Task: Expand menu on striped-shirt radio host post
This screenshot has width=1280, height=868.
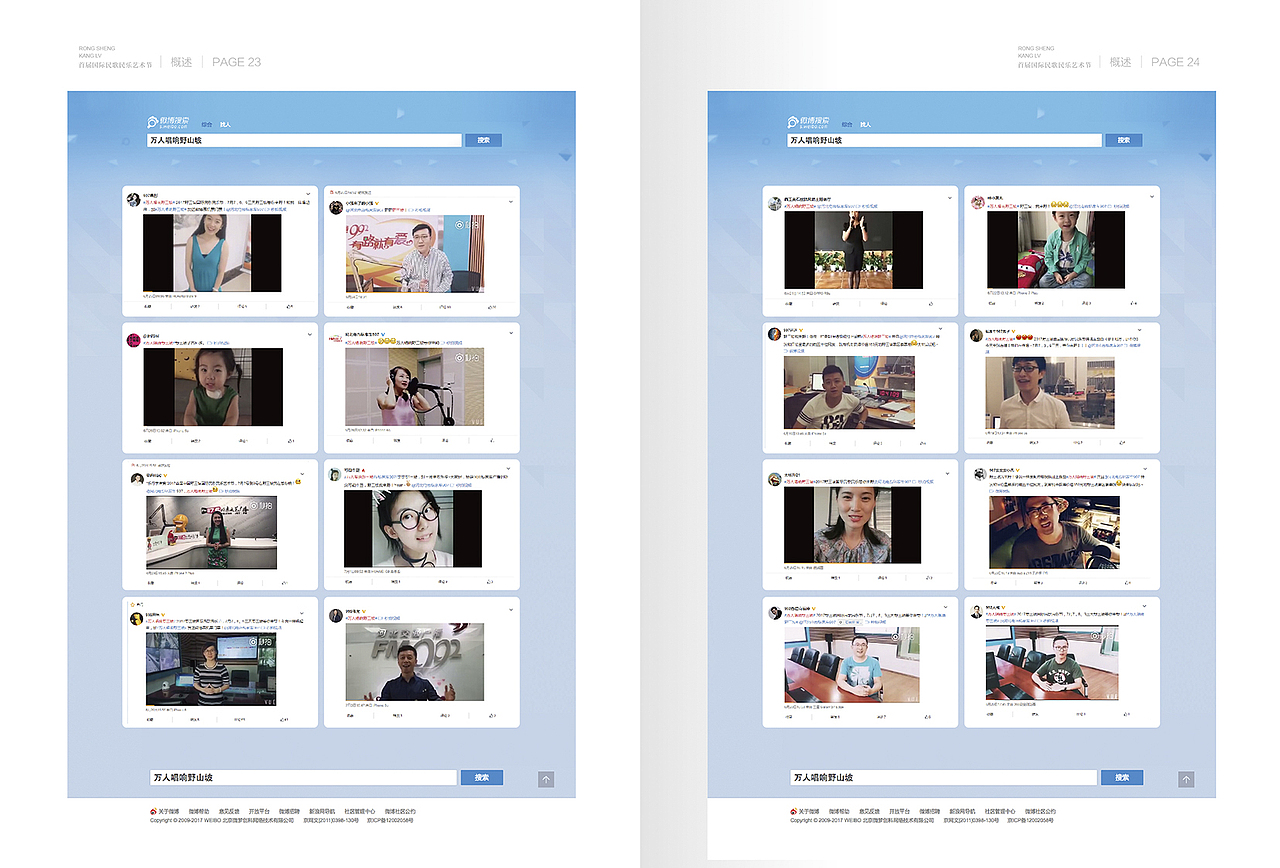Action: [510, 201]
